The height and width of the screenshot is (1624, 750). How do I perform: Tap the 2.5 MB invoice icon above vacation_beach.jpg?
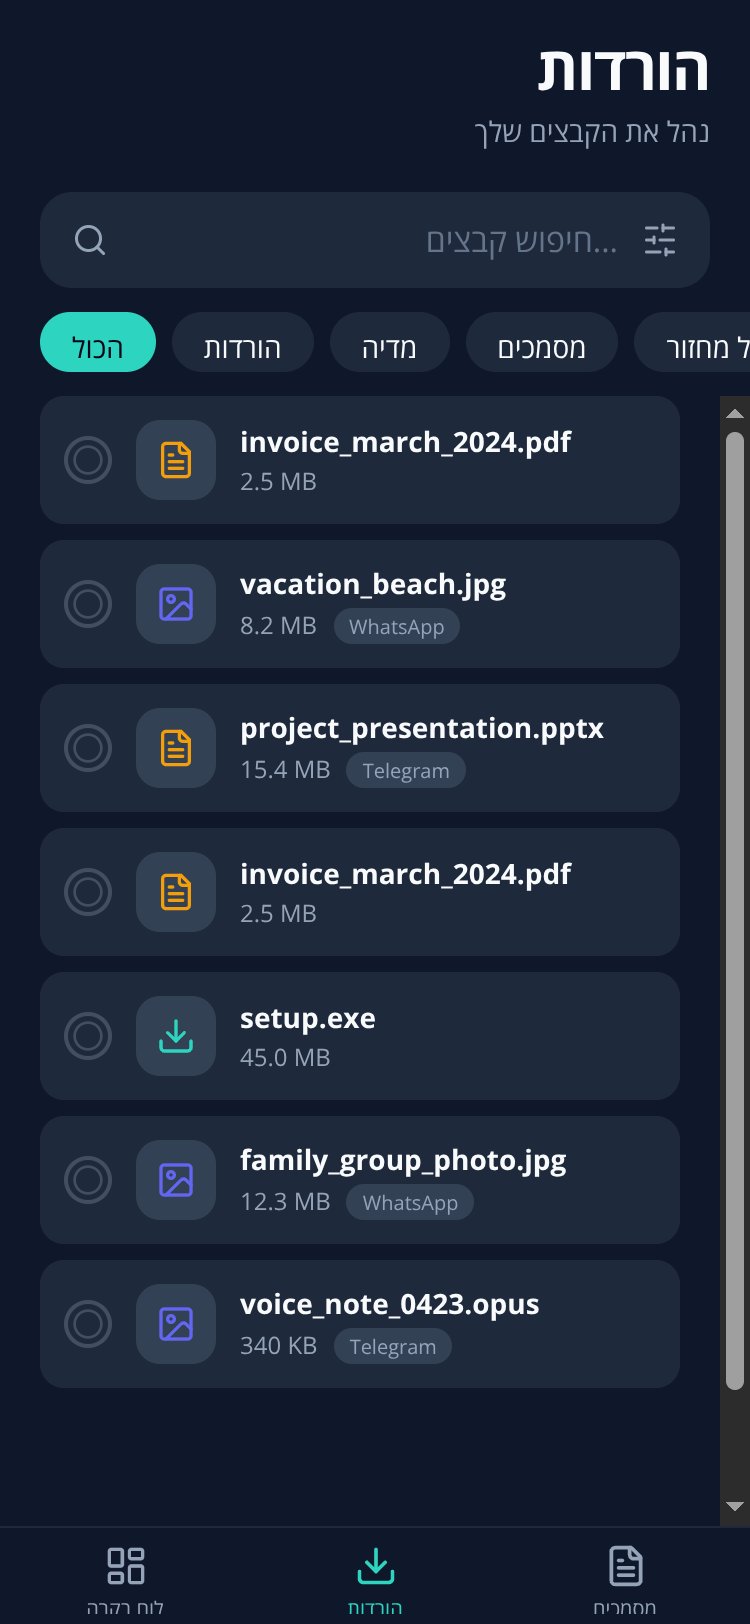point(176,460)
